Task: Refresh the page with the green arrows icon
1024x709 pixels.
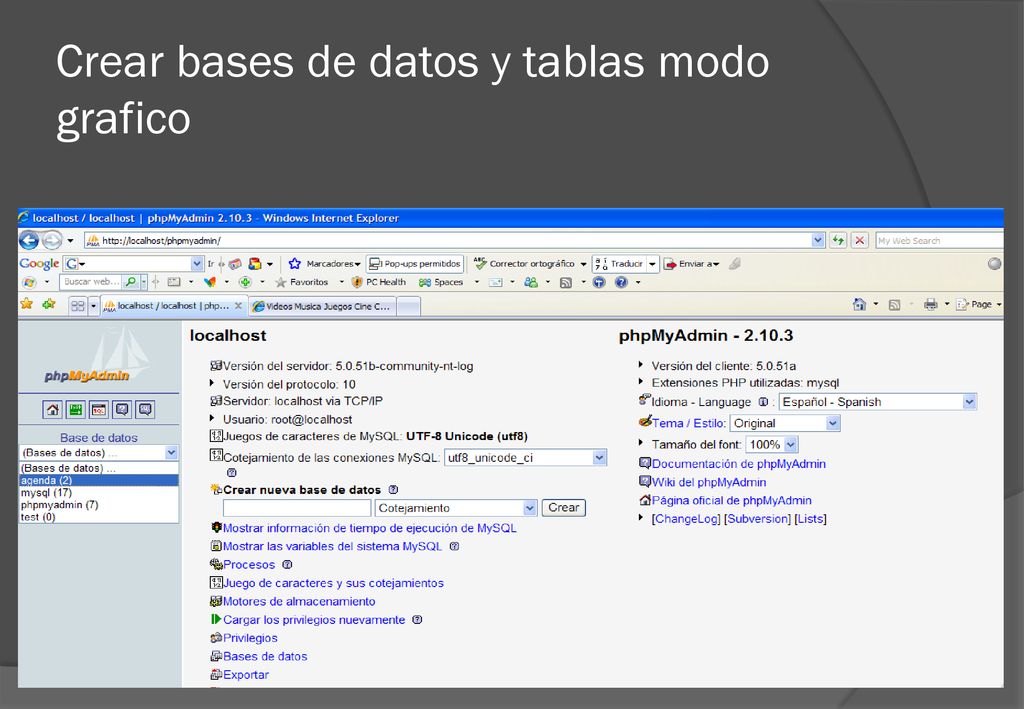Action: (838, 241)
